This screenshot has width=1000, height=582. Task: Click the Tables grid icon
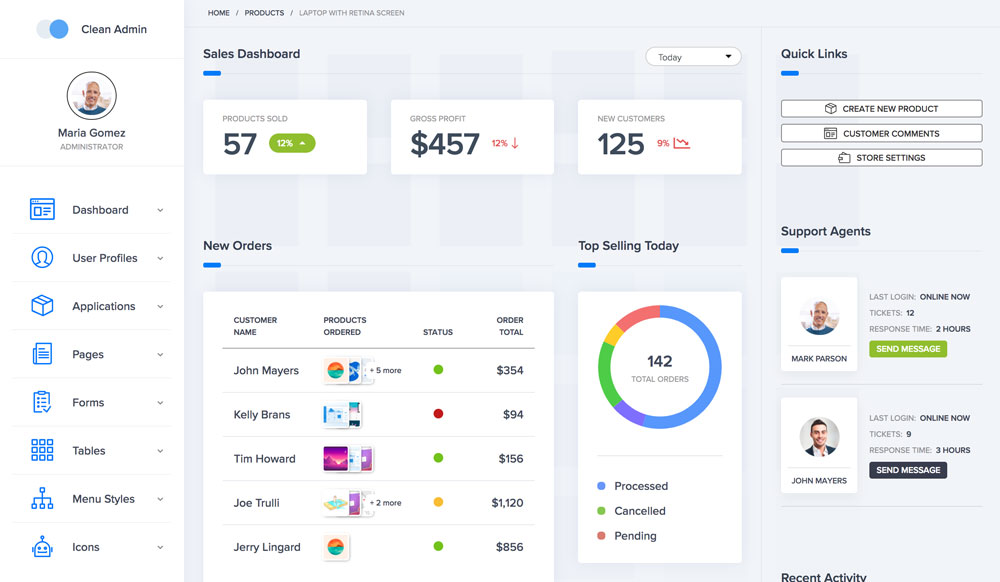[42, 450]
